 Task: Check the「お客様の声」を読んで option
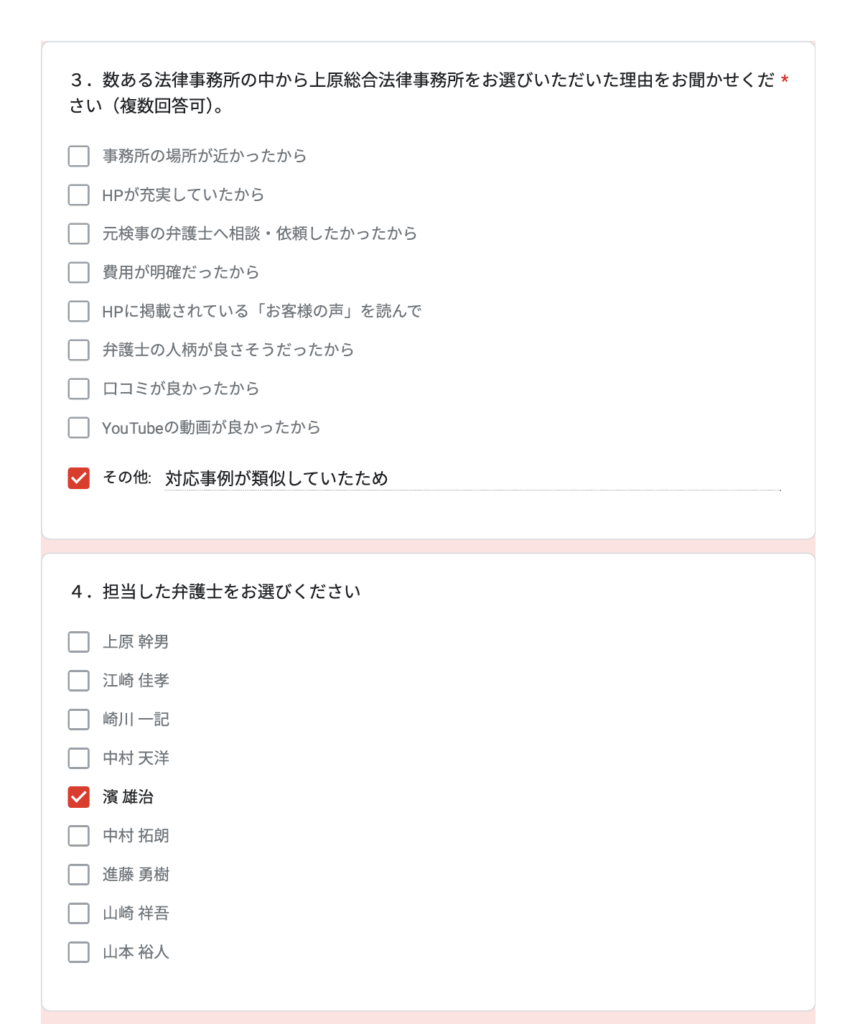point(79,311)
